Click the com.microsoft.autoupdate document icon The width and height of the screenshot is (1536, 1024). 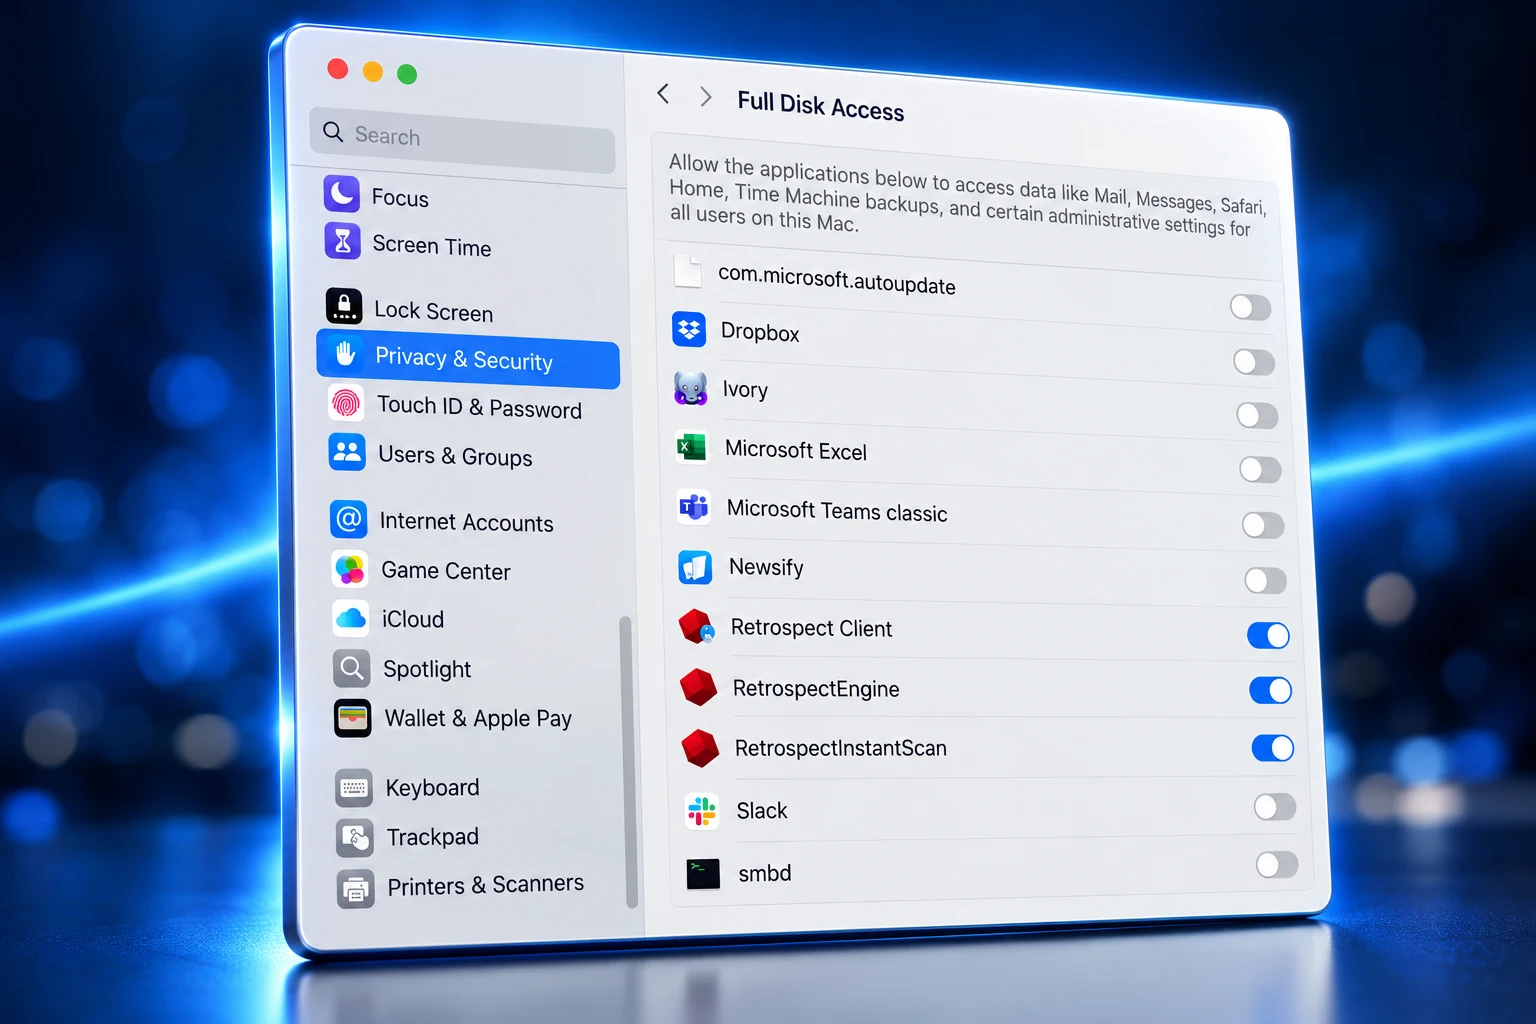(688, 270)
